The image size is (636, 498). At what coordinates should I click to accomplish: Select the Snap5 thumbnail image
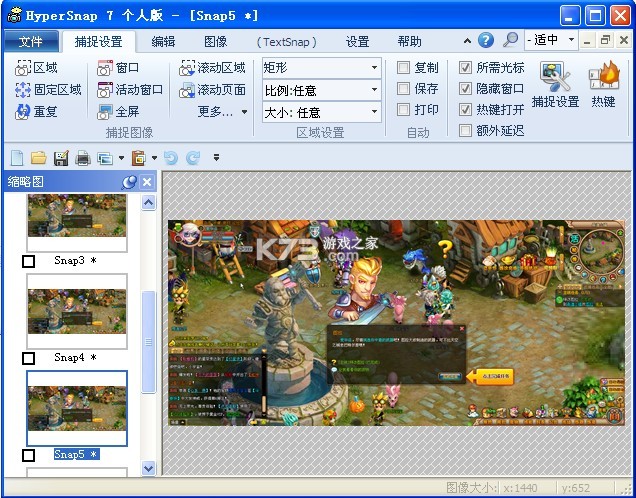77,408
